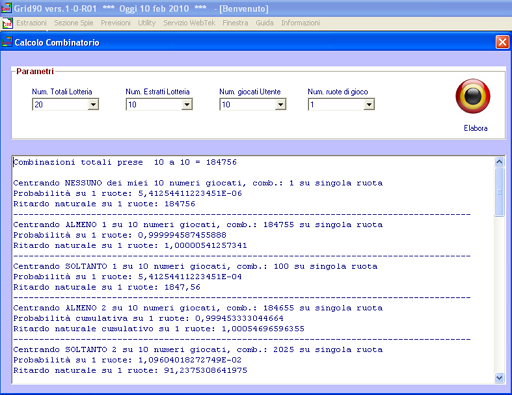The width and height of the screenshot is (512, 395).
Task: Open the Informazioni menu
Action: (x=300, y=23)
